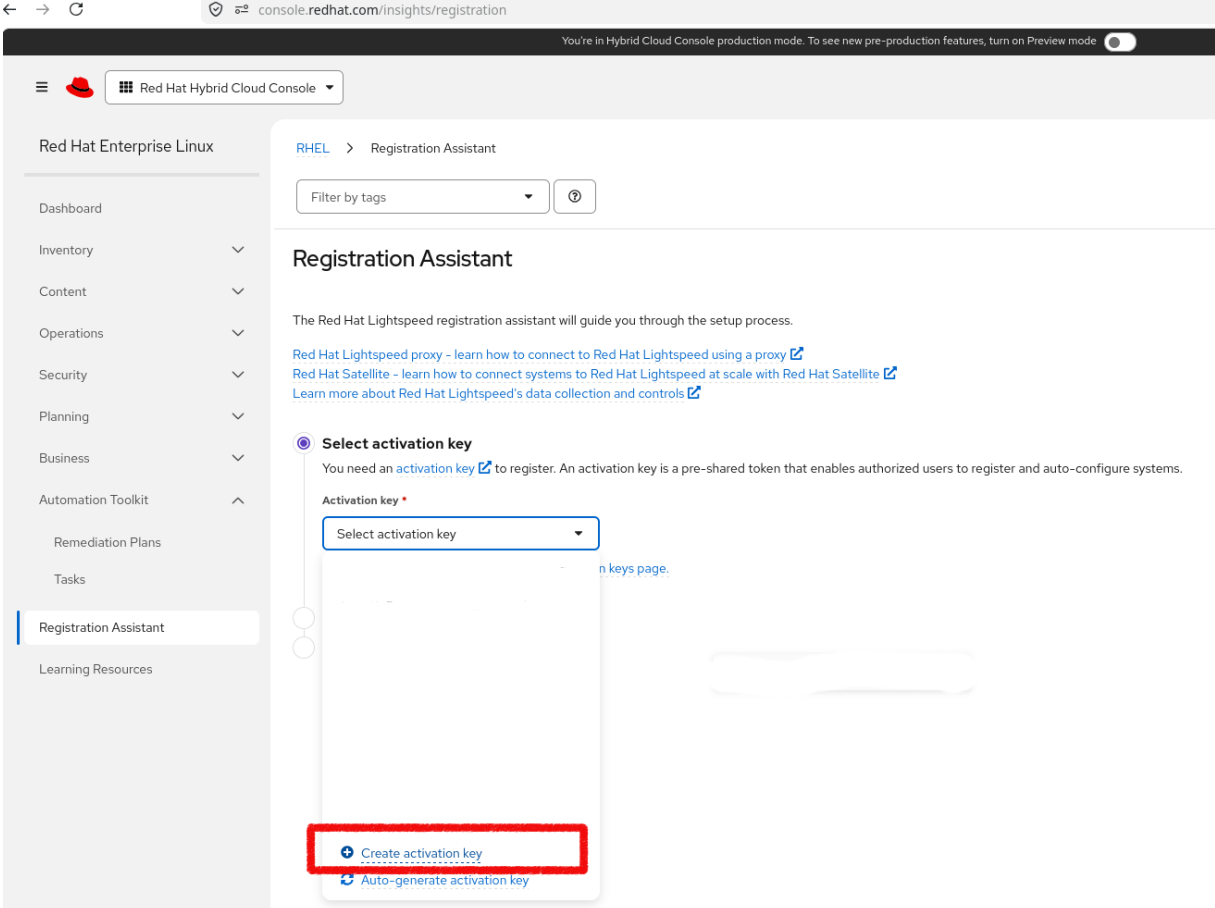1215x908 pixels.
Task: Open Red Hat Lightspeed proxy learn link
Action: 540,354
